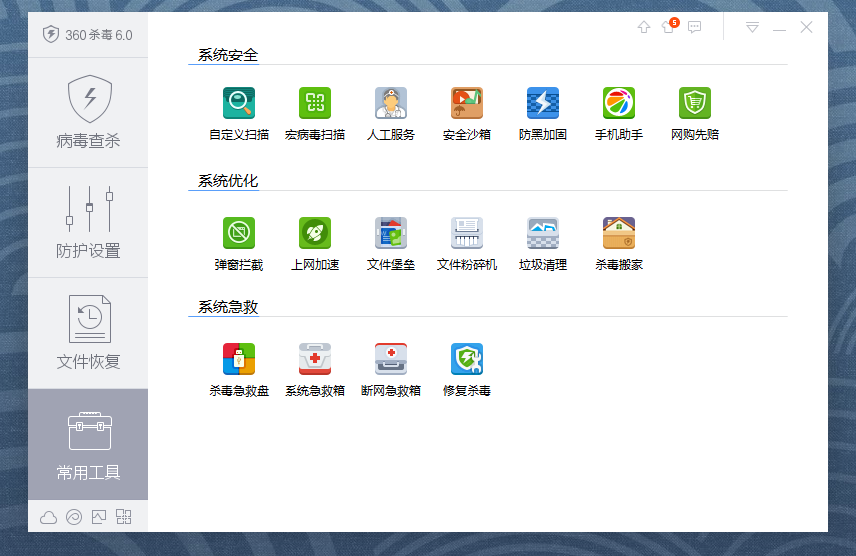Click the 系统急救 section heading

(228, 307)
